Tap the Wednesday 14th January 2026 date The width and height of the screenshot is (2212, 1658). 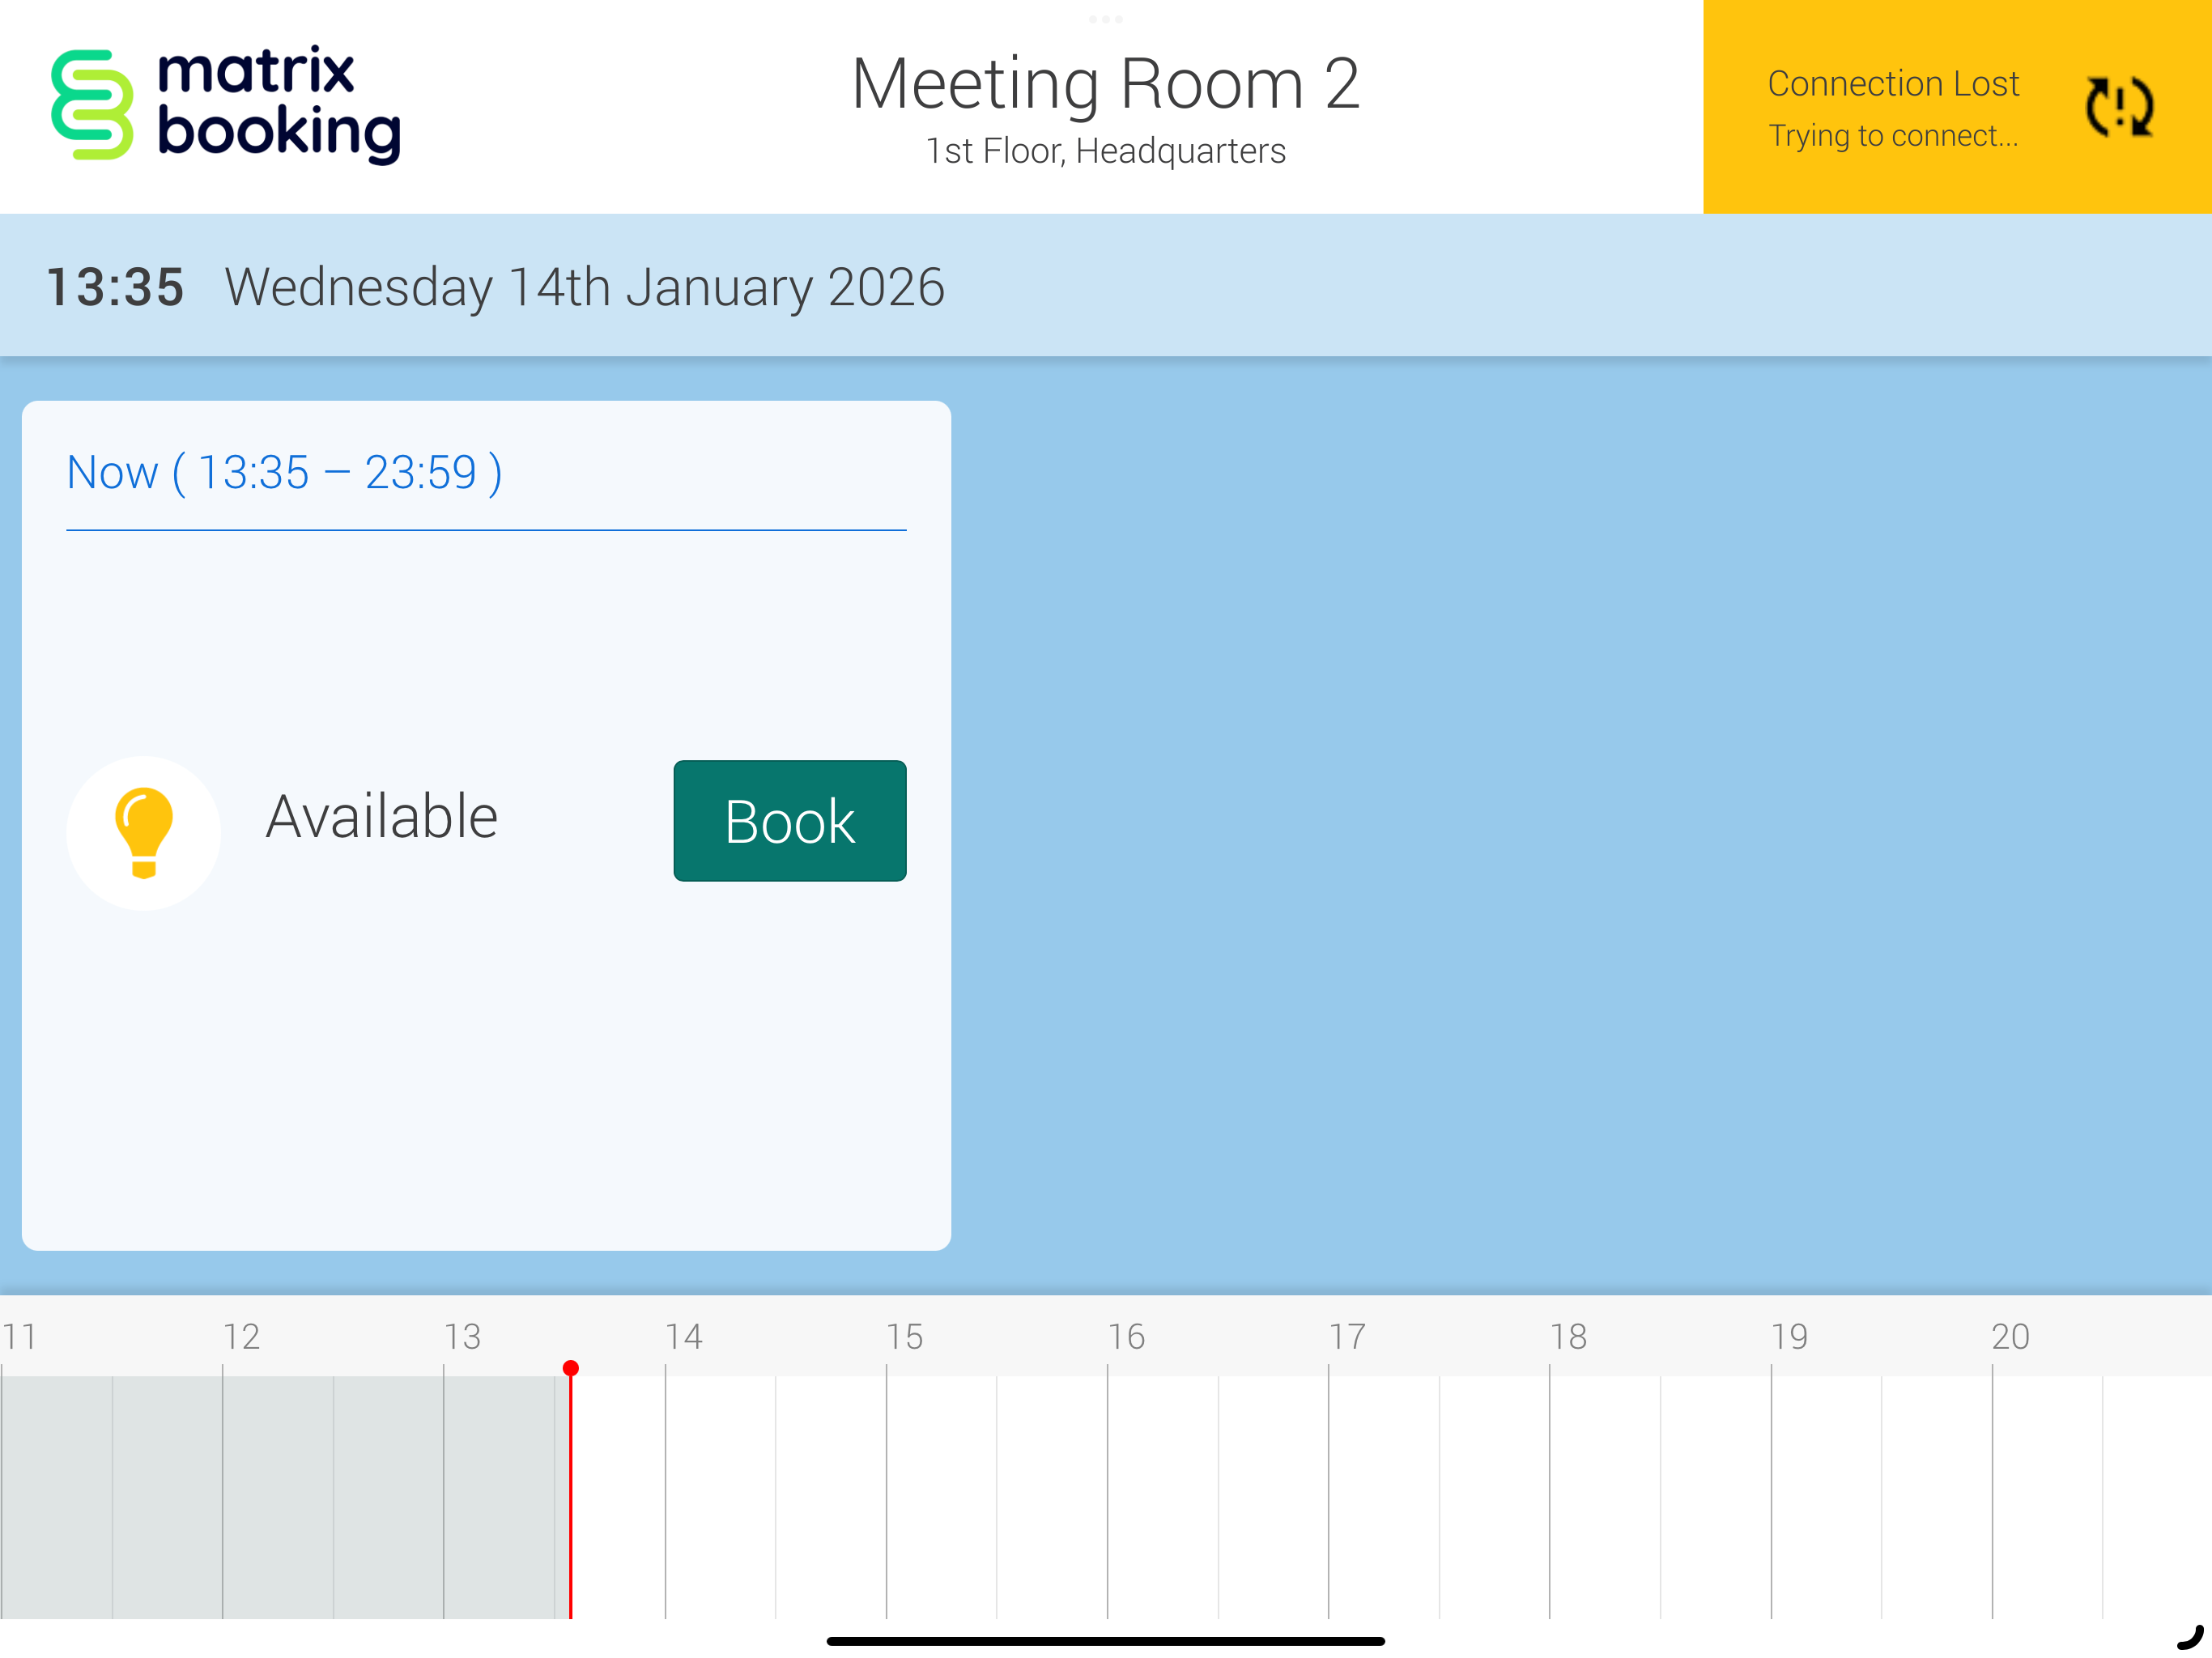tap(584, 287)
